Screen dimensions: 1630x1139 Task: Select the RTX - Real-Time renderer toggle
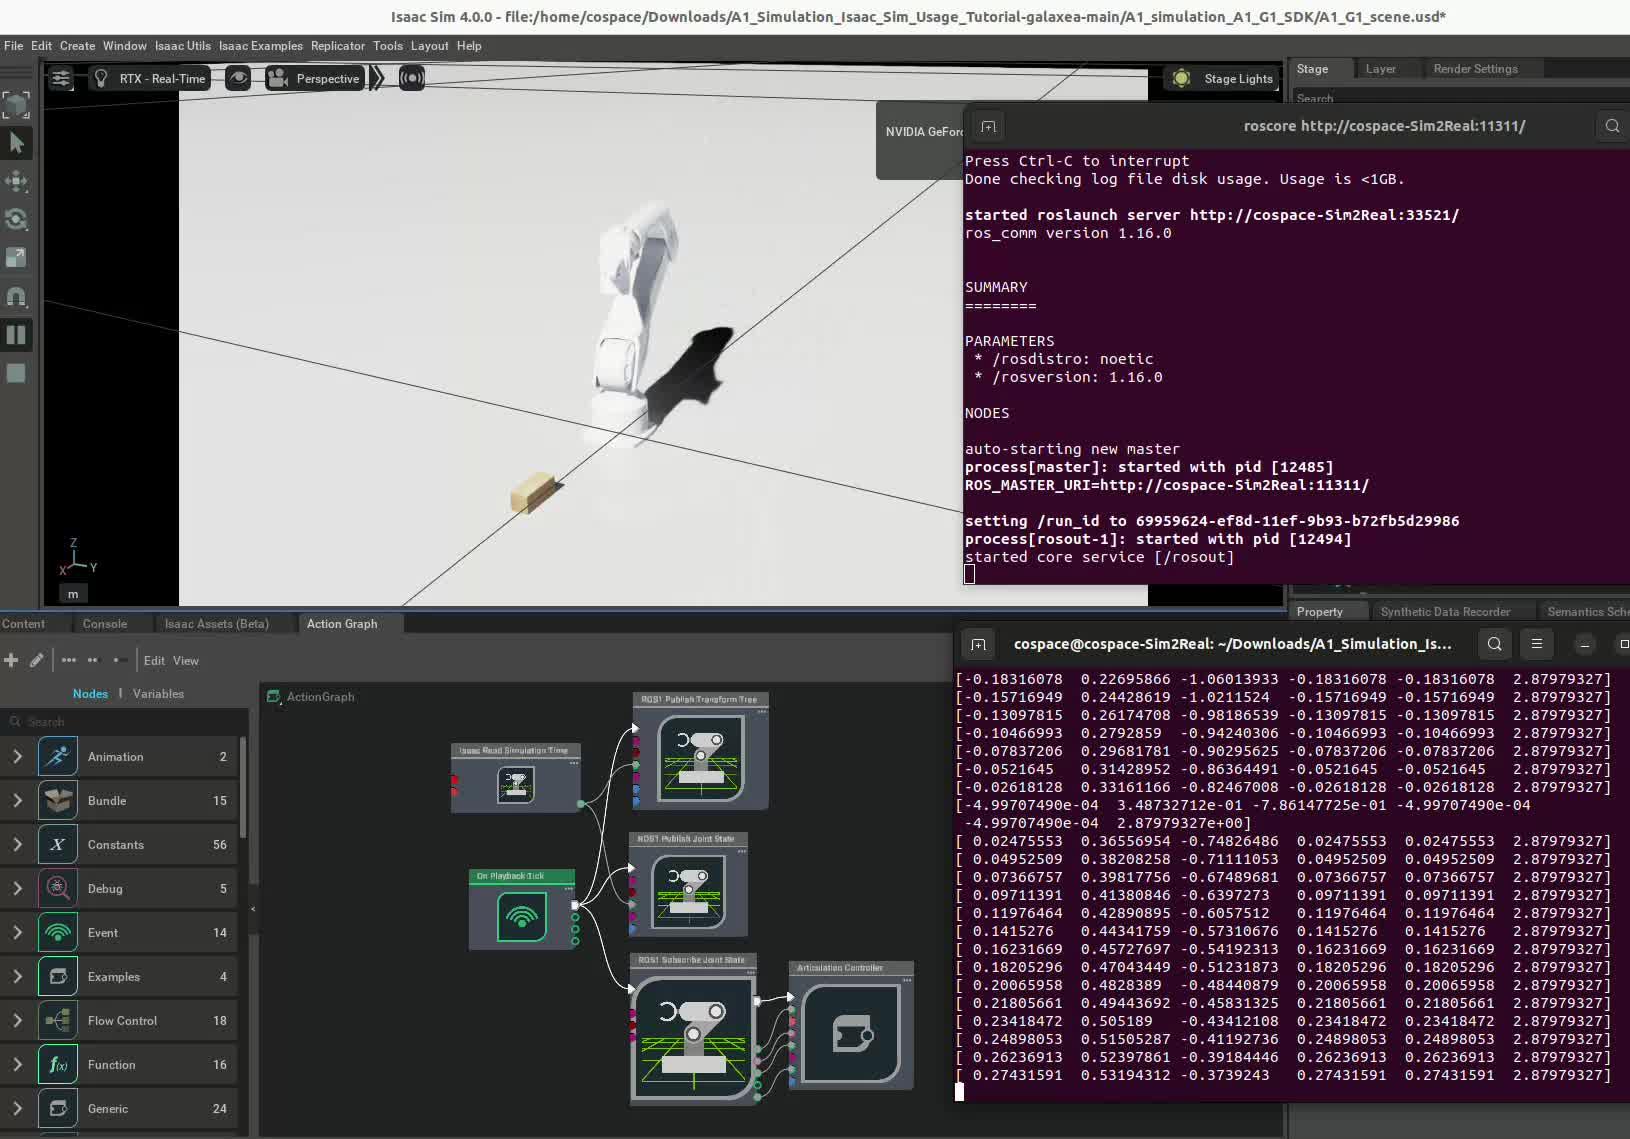click(148, 78)
